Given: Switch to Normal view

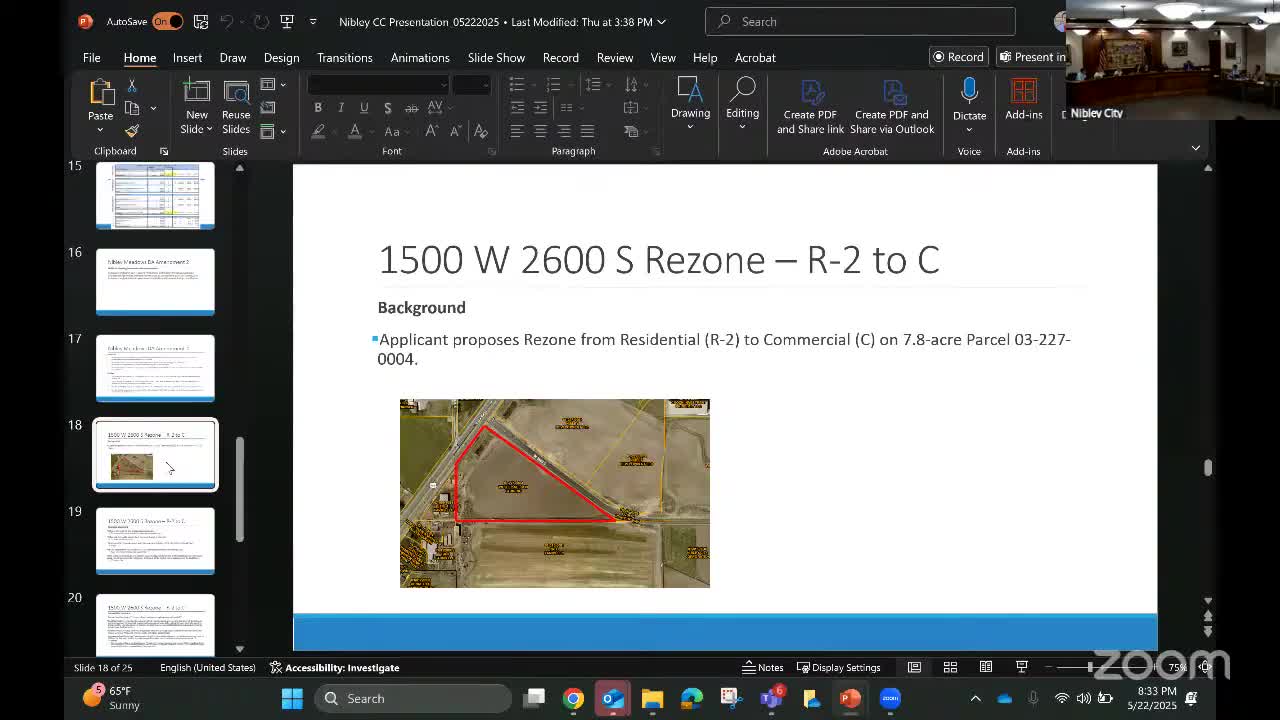Looking at the screenshot, I should (914, 667).
